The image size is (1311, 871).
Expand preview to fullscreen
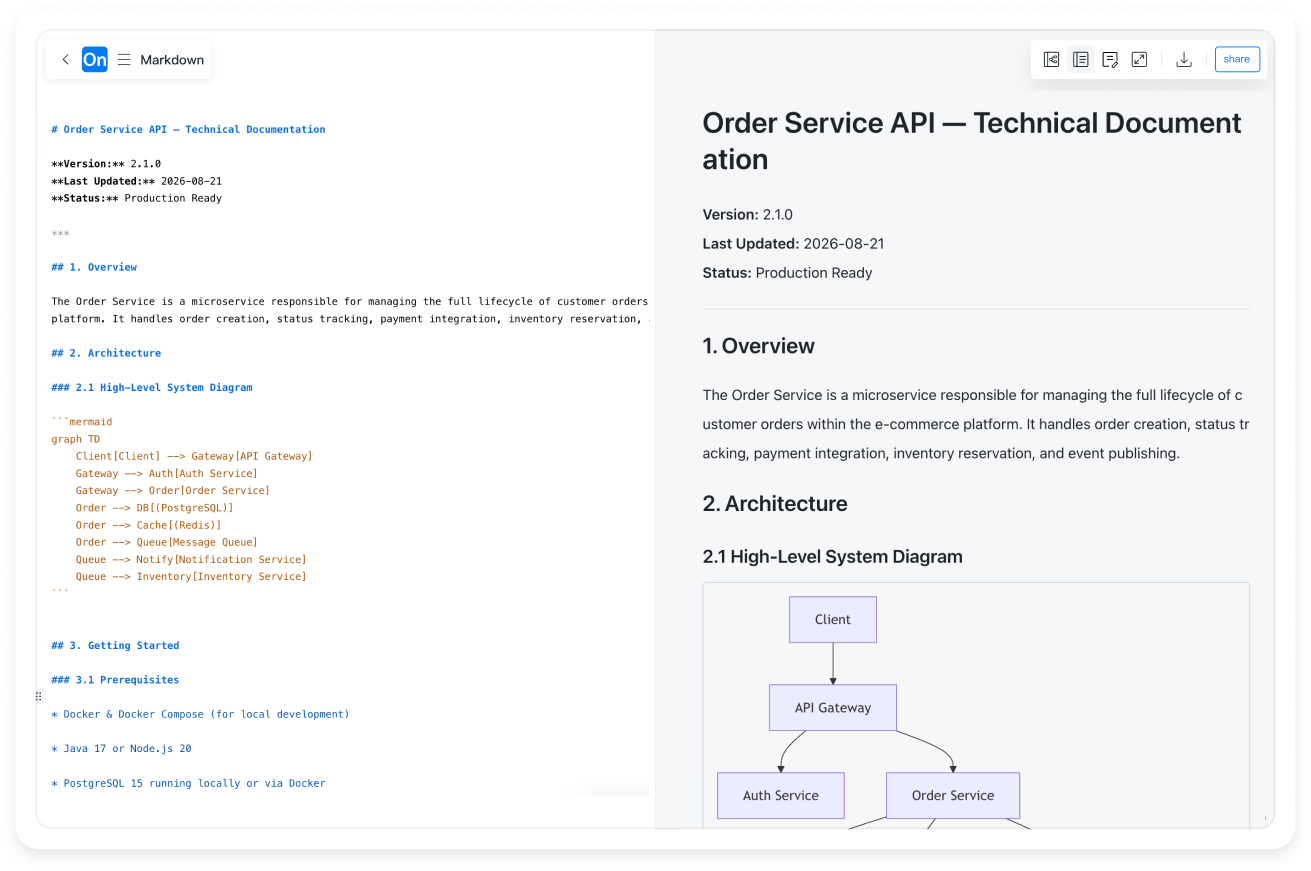coord(1139,60)
